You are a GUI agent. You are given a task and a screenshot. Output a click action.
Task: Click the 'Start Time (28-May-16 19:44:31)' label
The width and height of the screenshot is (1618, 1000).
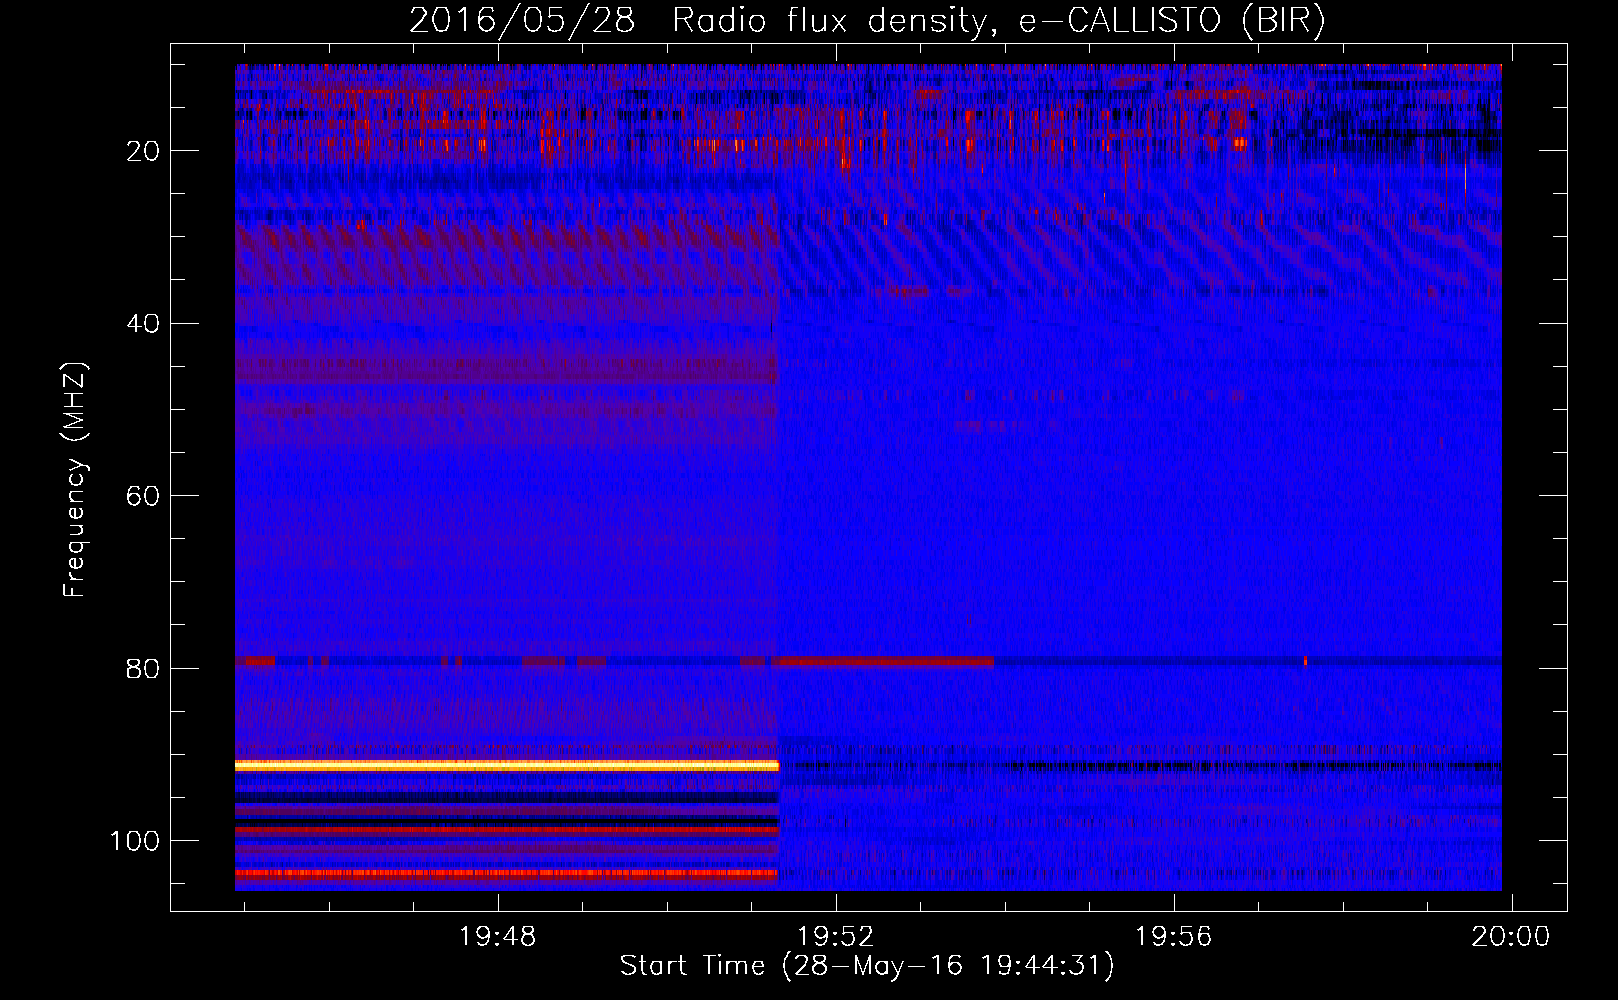click(x=867, y=966)
